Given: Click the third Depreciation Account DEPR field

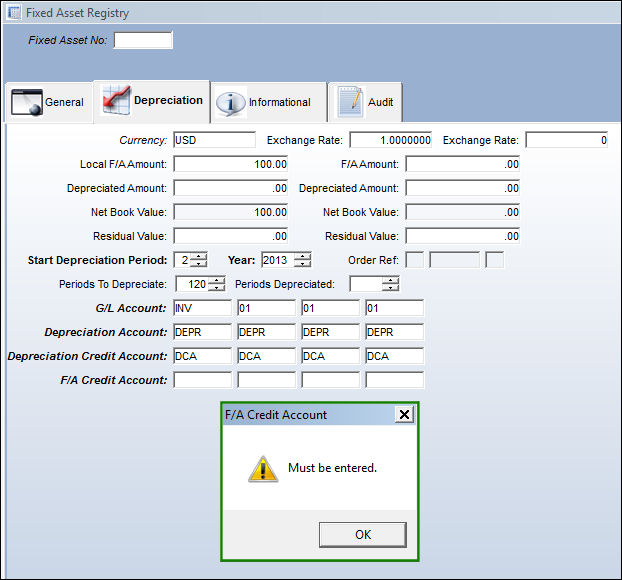Looking at the screenshot, I should (330, 332).
